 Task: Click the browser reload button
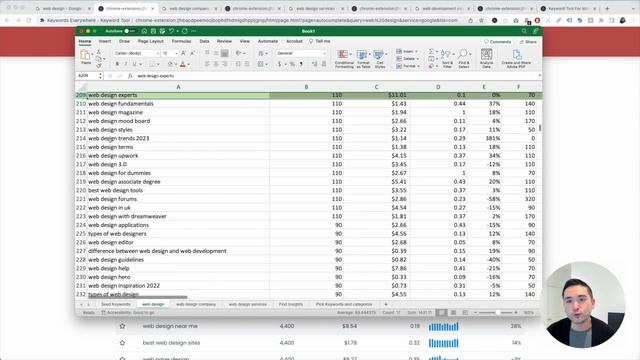pyautogui.click(x=29, y=20)
